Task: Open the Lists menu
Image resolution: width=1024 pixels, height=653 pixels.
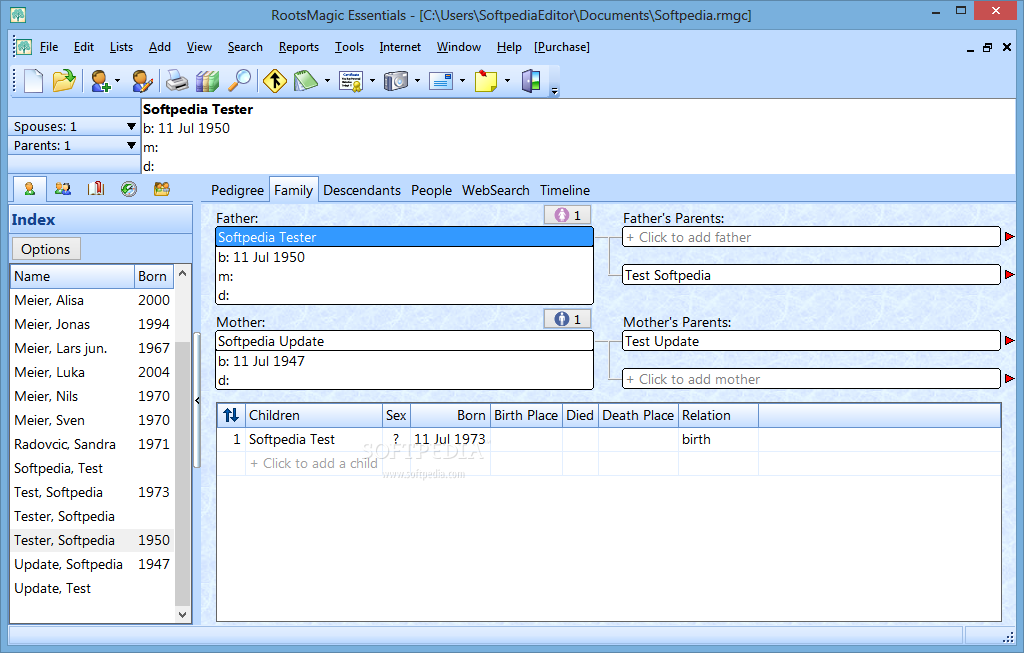Action: pyautogui.click(x=121, y=47)
